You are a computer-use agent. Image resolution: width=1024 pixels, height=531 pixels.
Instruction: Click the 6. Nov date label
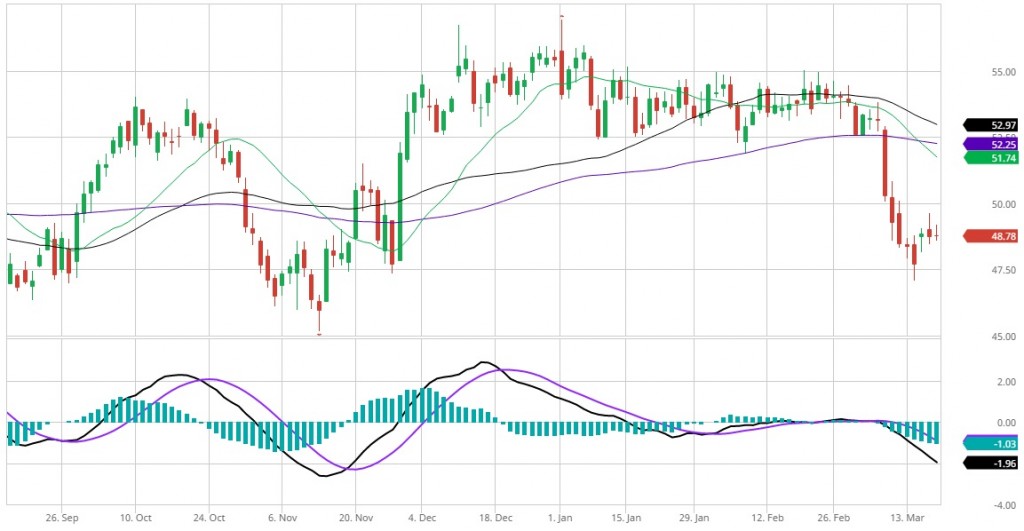tap(282, 517)
